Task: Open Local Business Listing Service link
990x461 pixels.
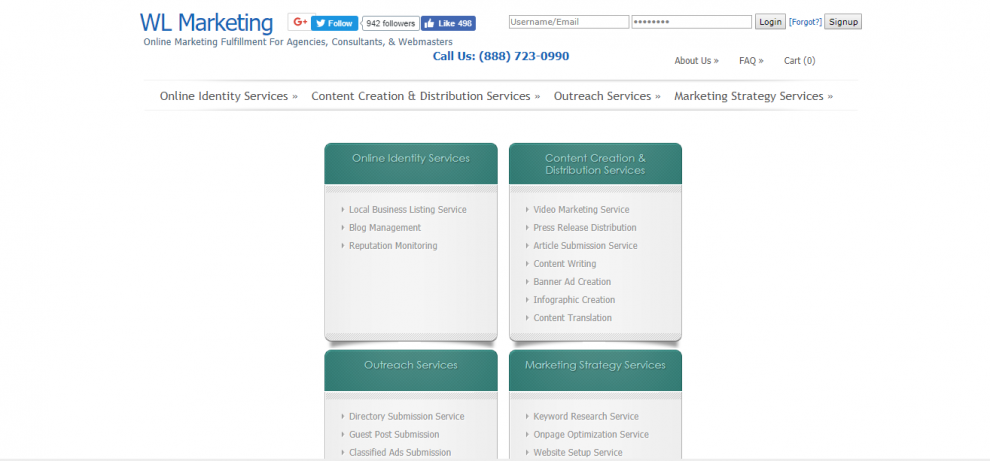Action: [x=407, y=210]
